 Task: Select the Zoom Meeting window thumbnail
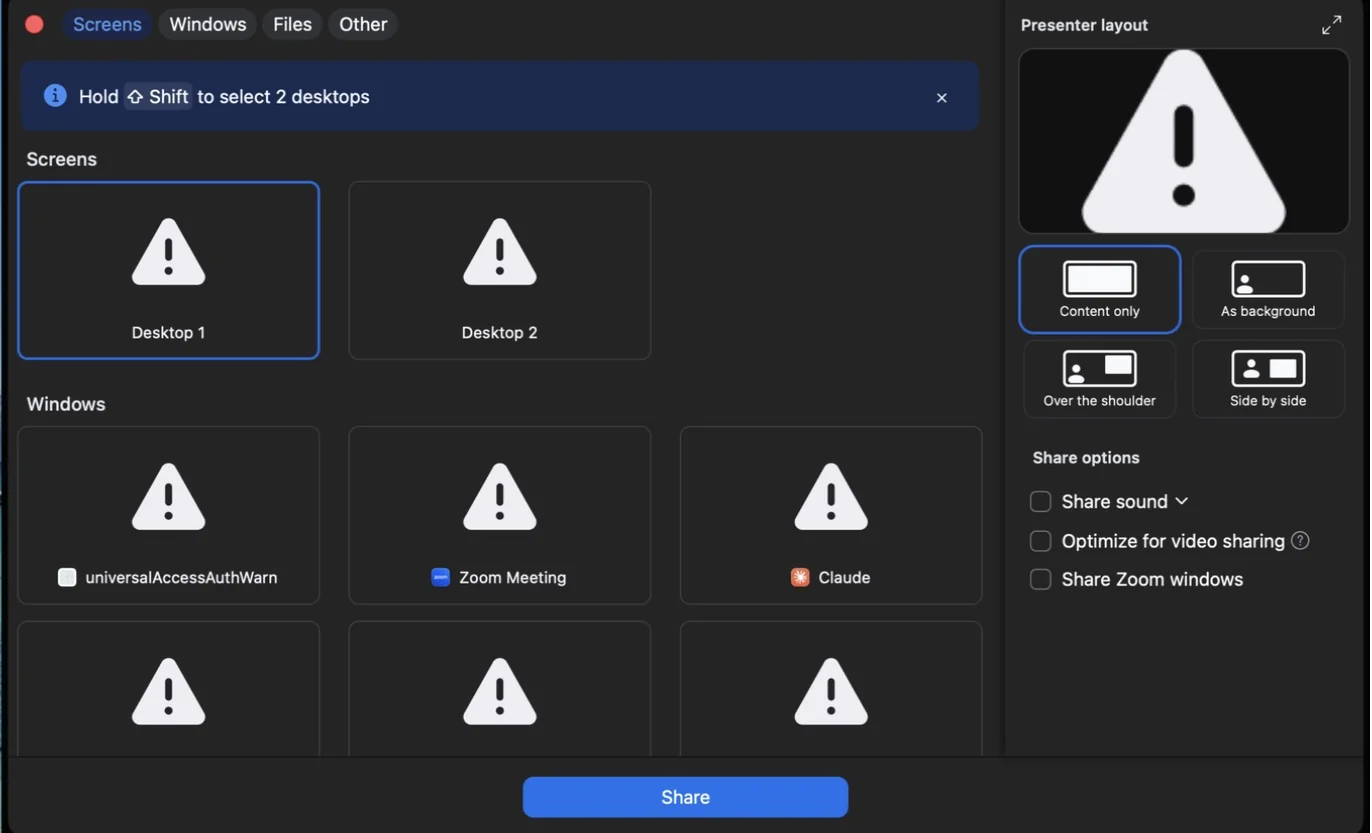[x=499, y=515]
